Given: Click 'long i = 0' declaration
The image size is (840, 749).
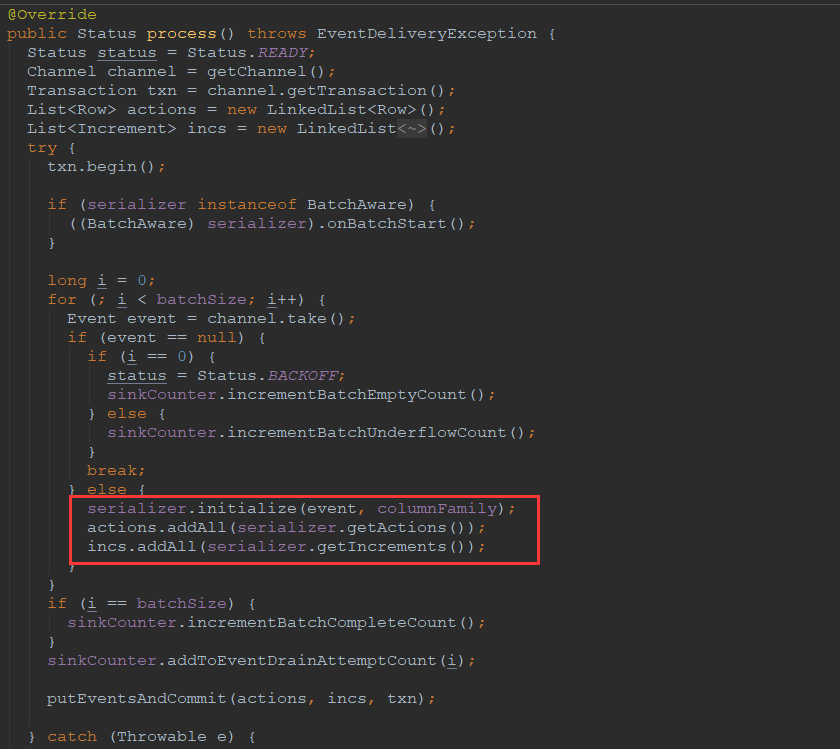Looking at the screenshot, I should (x=96, y=281).
